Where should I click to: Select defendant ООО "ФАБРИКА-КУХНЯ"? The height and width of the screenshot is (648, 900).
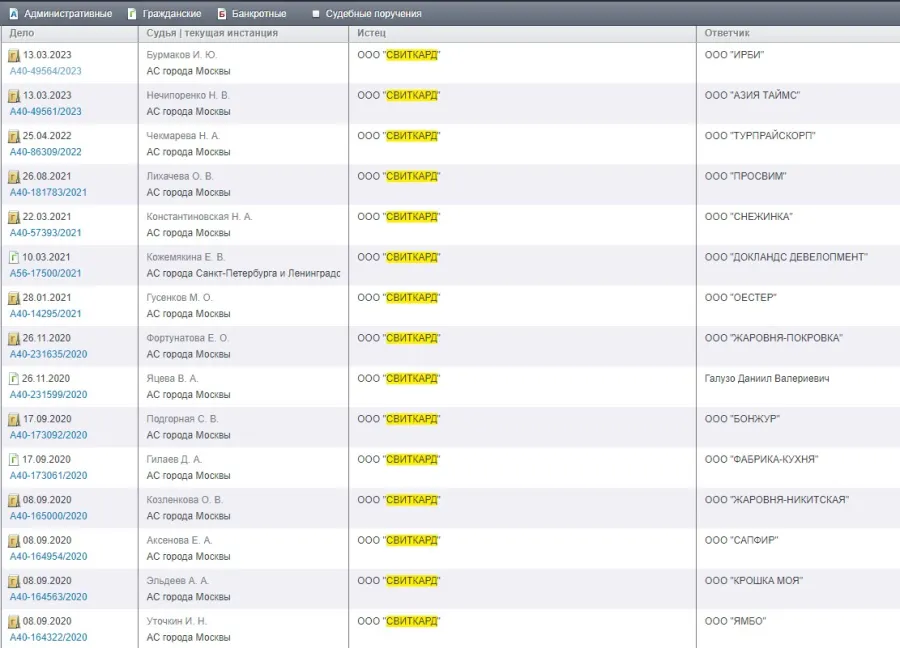pos(761,460)
